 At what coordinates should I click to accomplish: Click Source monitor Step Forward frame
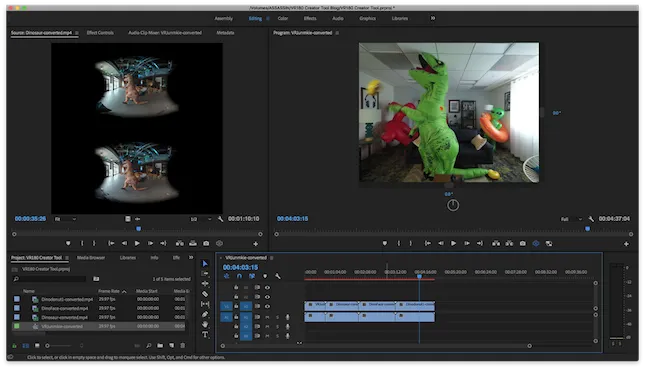click(x=150, y=244)
